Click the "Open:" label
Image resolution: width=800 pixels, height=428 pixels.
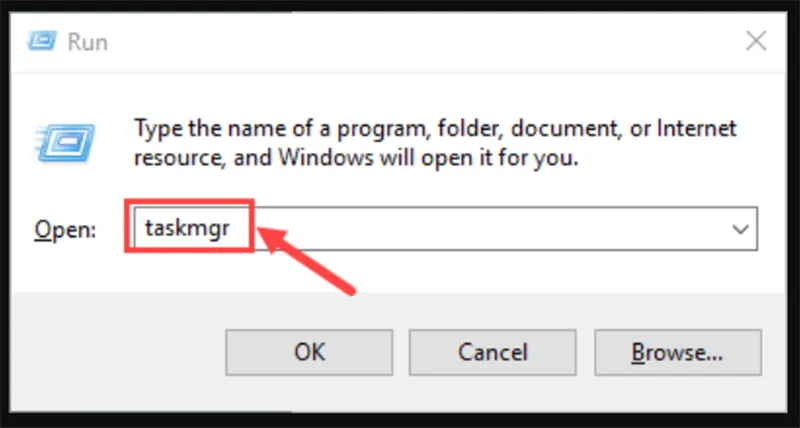click(x=65, y=229)
